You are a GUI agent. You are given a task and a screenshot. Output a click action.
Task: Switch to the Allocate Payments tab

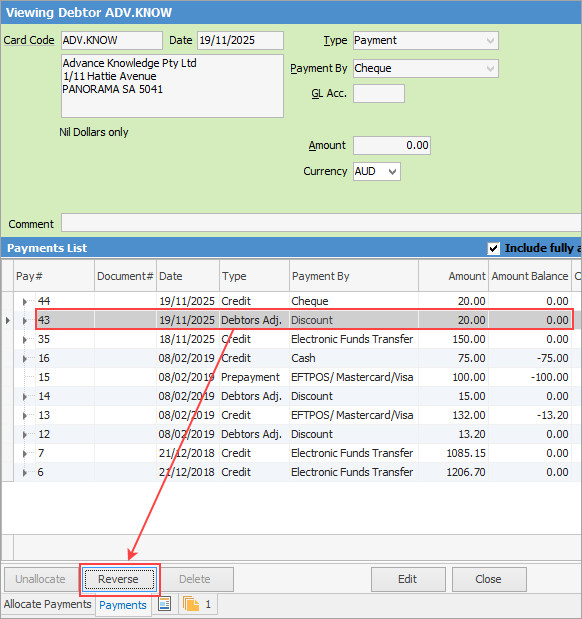click(47, 604)
